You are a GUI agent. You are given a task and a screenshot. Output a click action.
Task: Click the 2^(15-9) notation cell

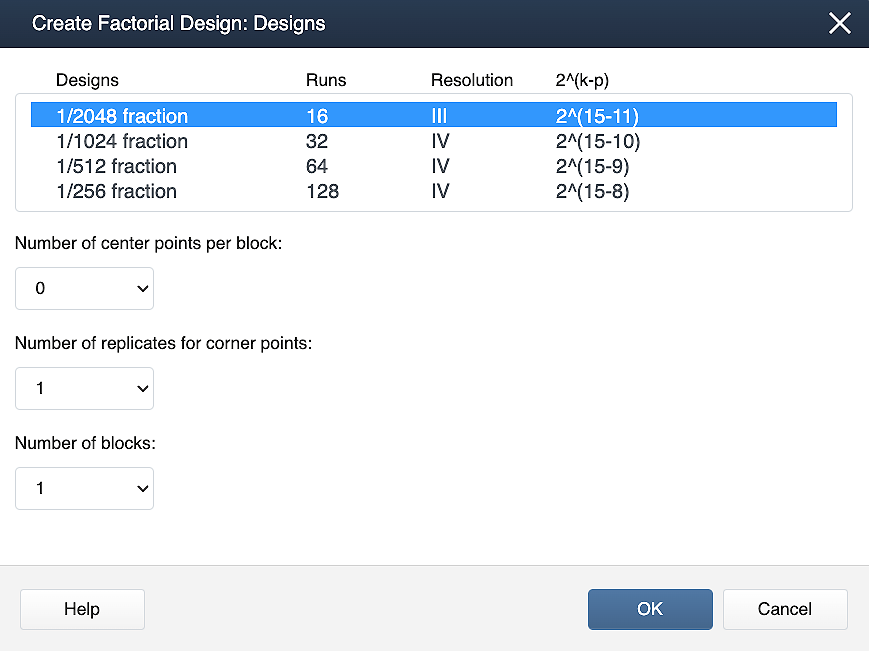click(x=592, y=167)
